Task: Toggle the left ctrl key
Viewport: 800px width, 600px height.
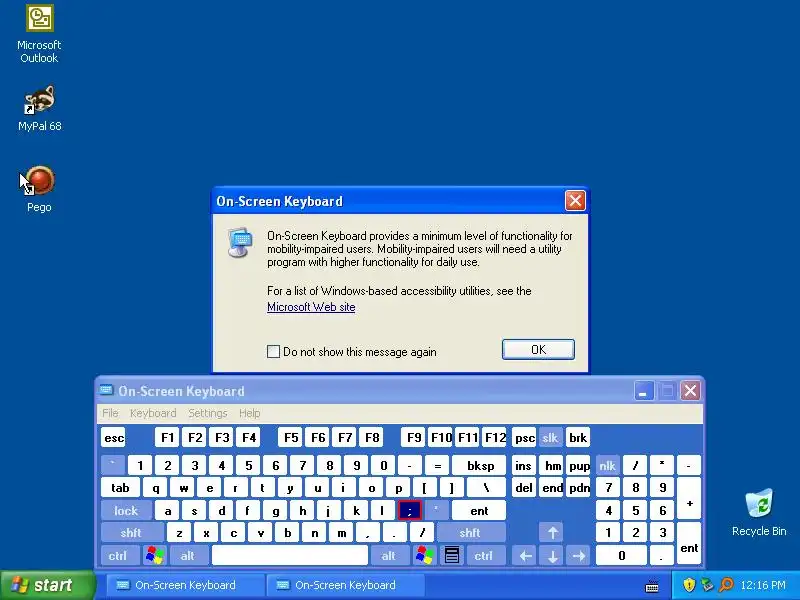Action: click(118, 555)
